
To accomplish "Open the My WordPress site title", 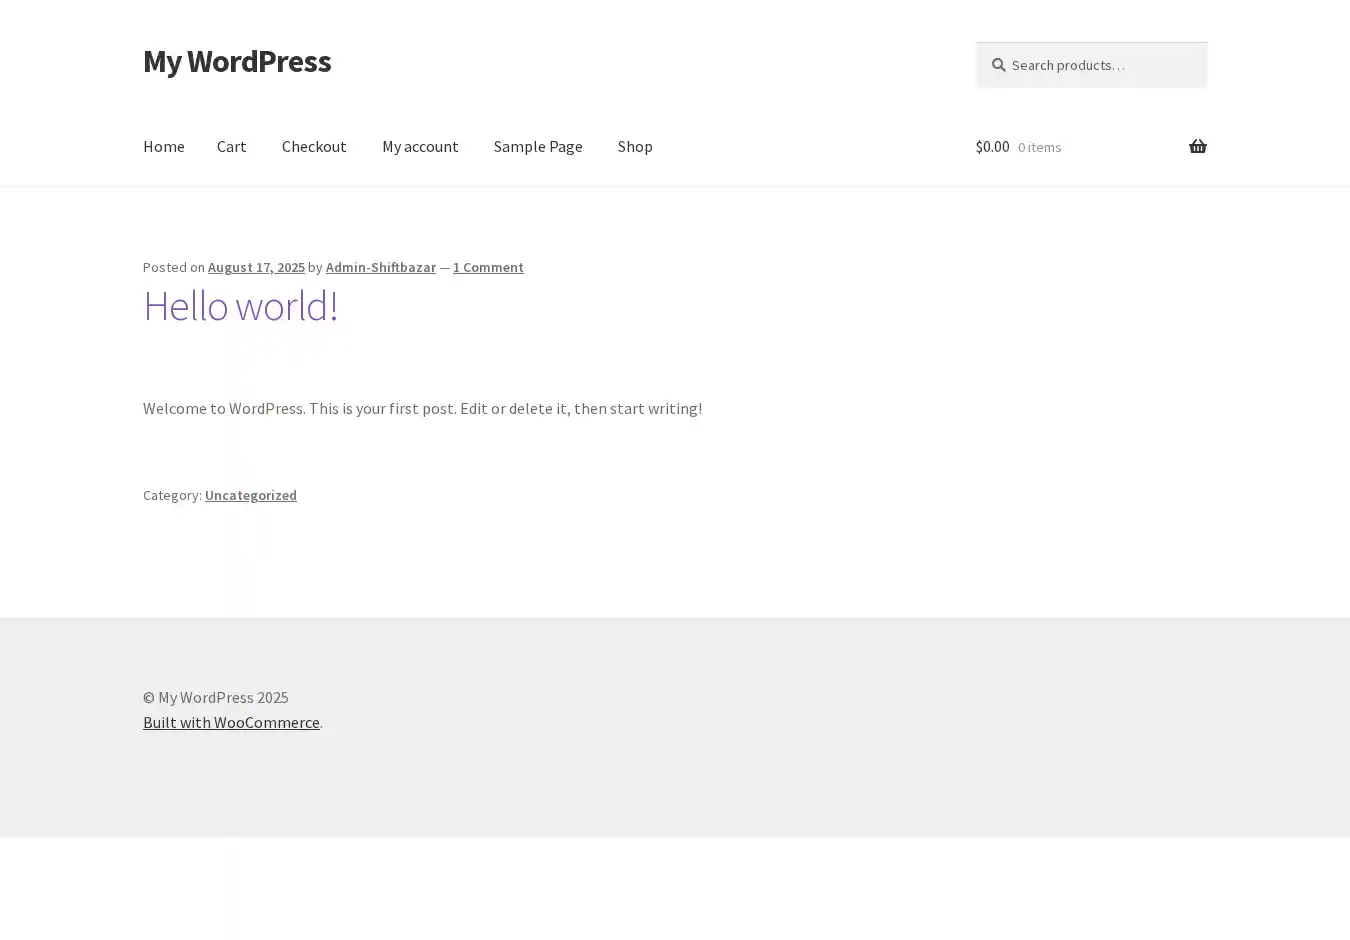I will [237, 61].
